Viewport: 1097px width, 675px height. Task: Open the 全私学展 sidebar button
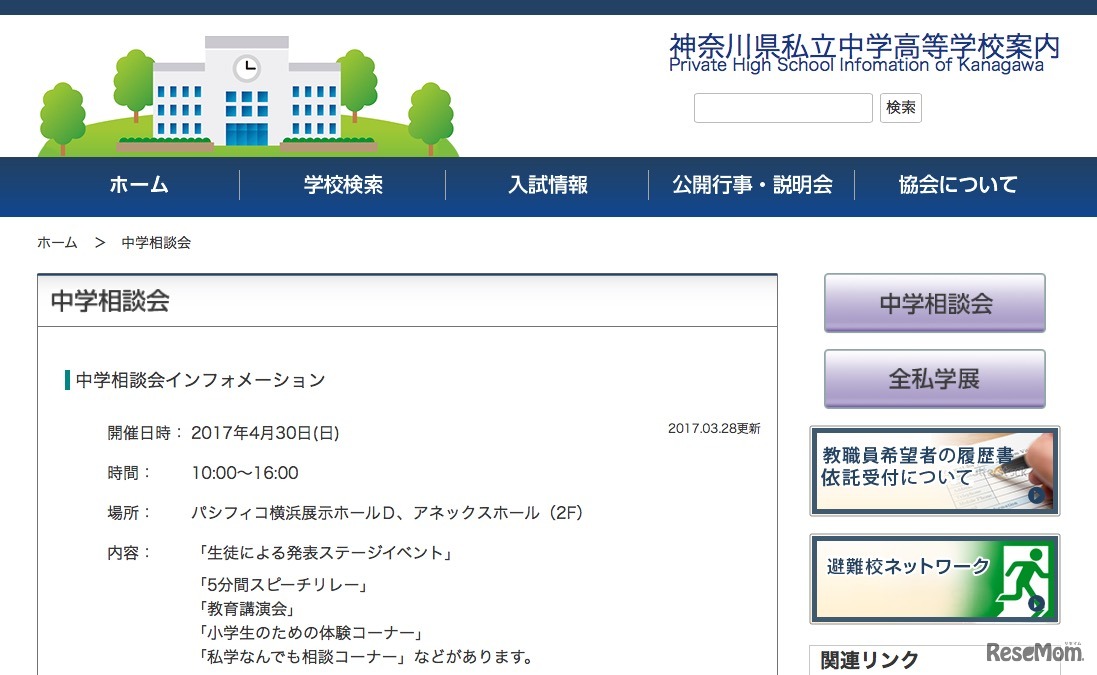[934, 378]
